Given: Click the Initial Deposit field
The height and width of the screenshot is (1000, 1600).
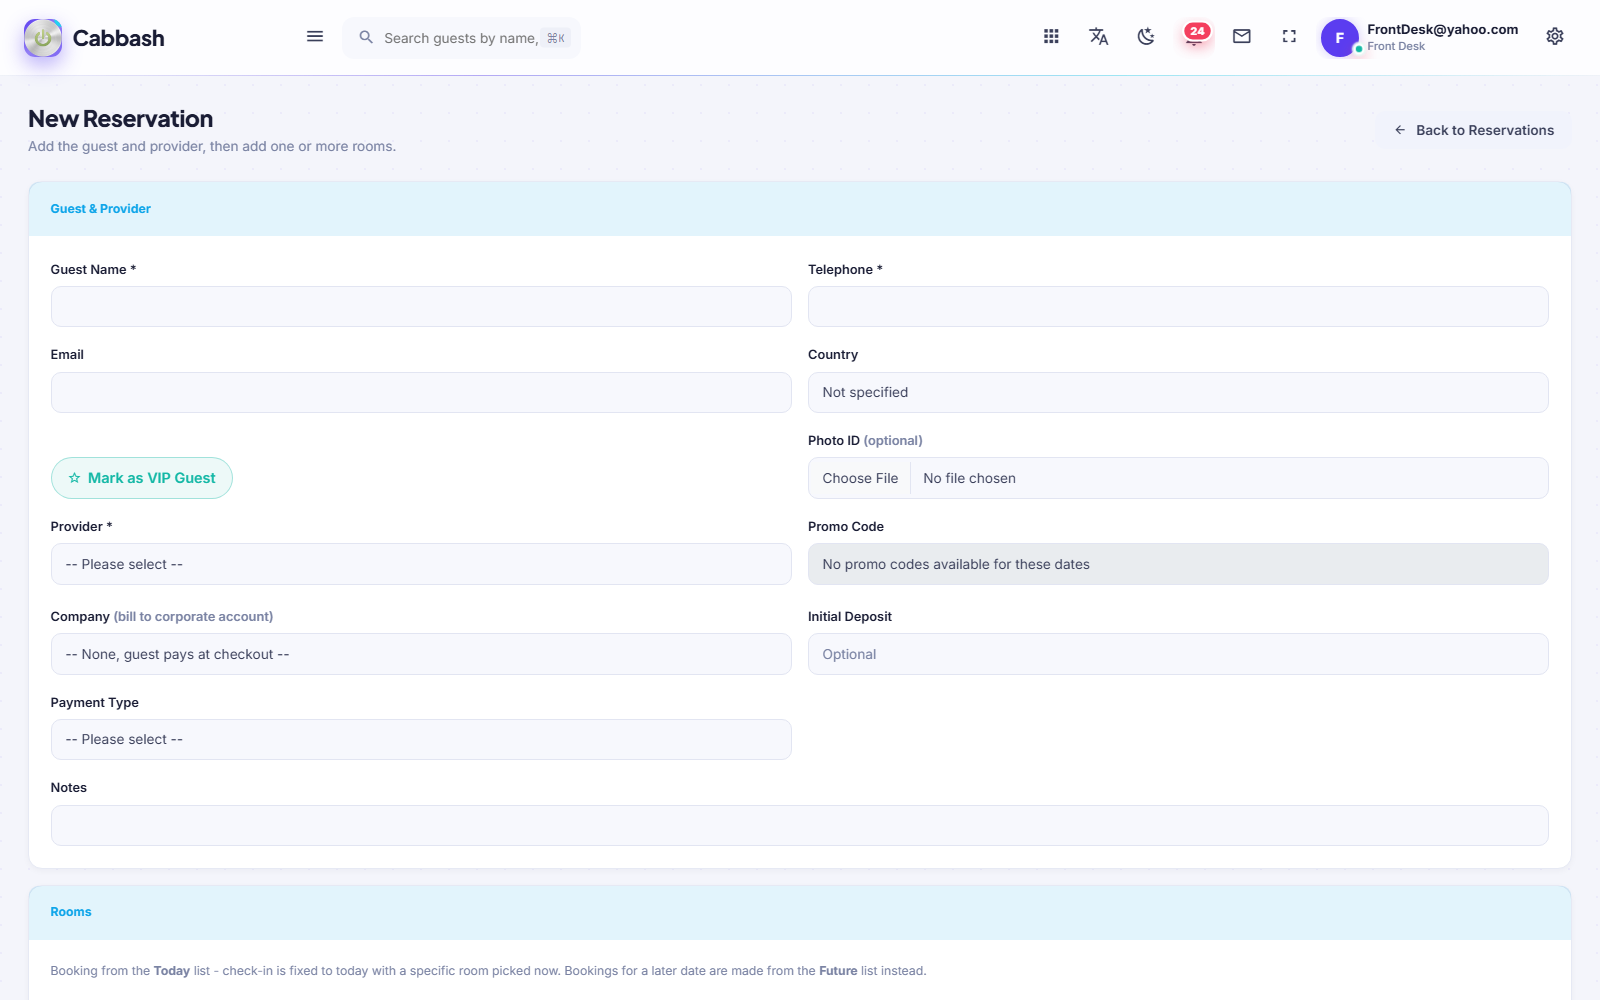Looking at the screenshot, I should 1178,654.
